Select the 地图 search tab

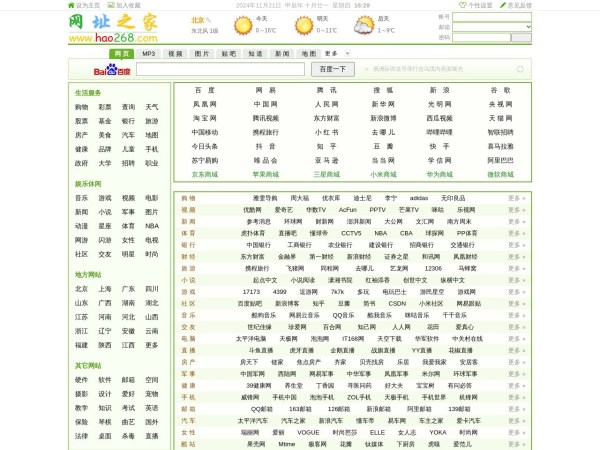308,53
